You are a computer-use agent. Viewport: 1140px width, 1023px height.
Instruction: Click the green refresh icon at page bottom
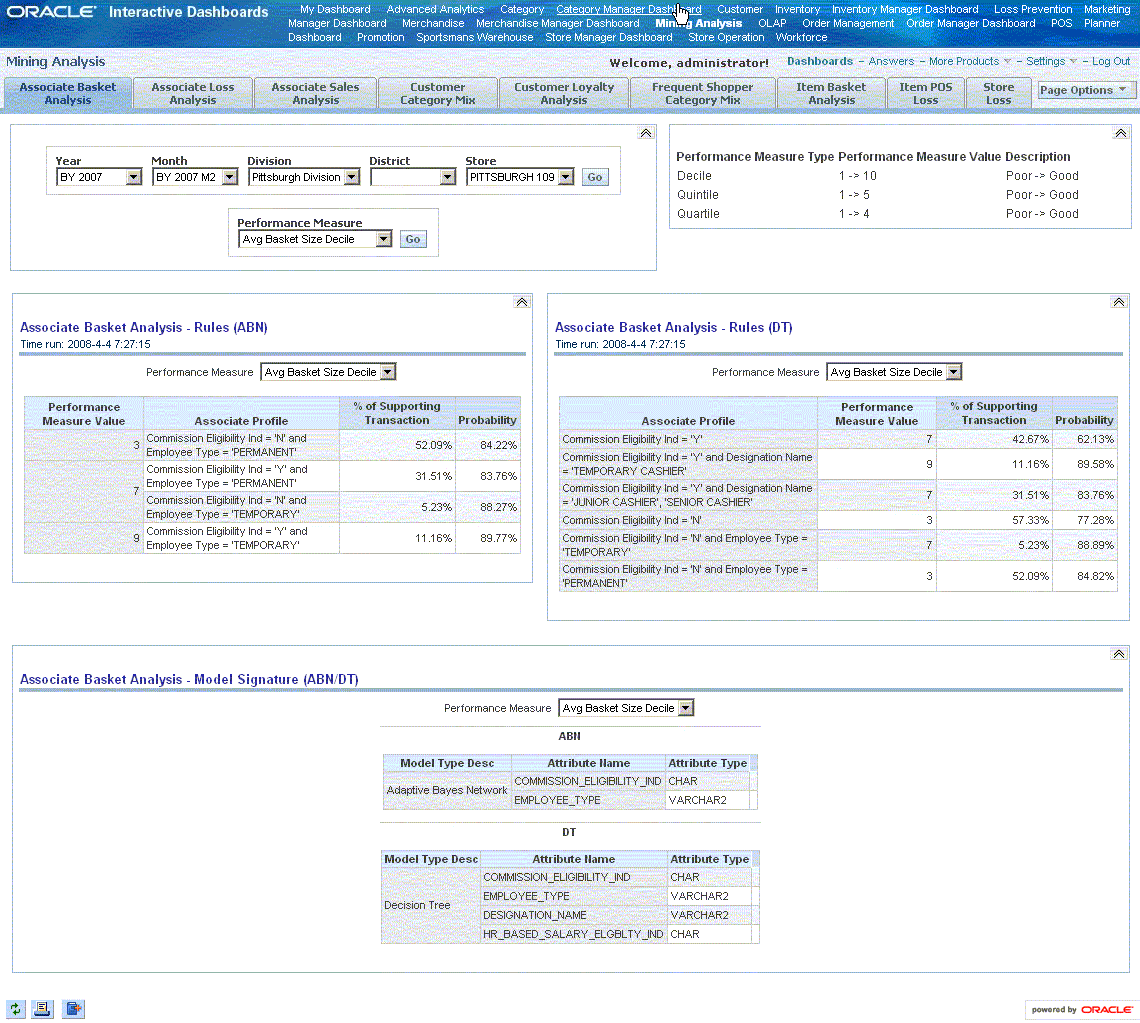15,1008
